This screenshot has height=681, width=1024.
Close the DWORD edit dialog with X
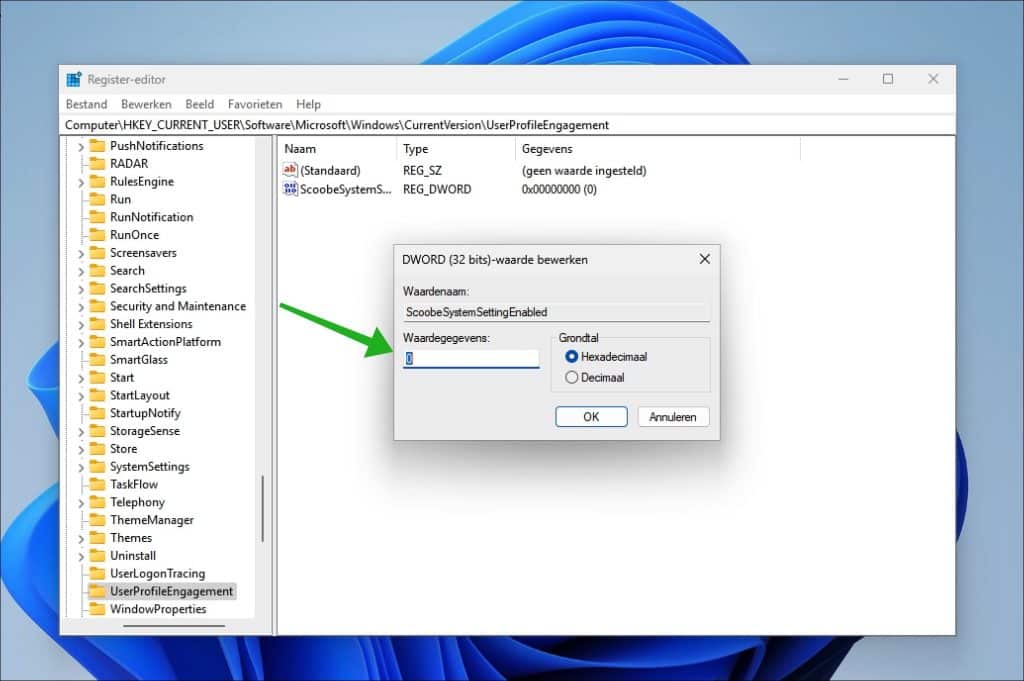pyautogui.click(x=705, y=259)
